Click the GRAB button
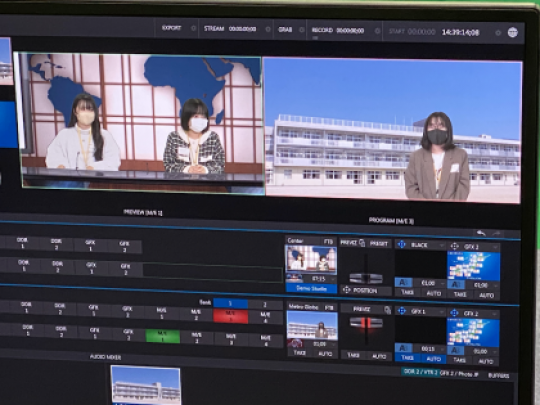540x405 pixels. (285, 30)
